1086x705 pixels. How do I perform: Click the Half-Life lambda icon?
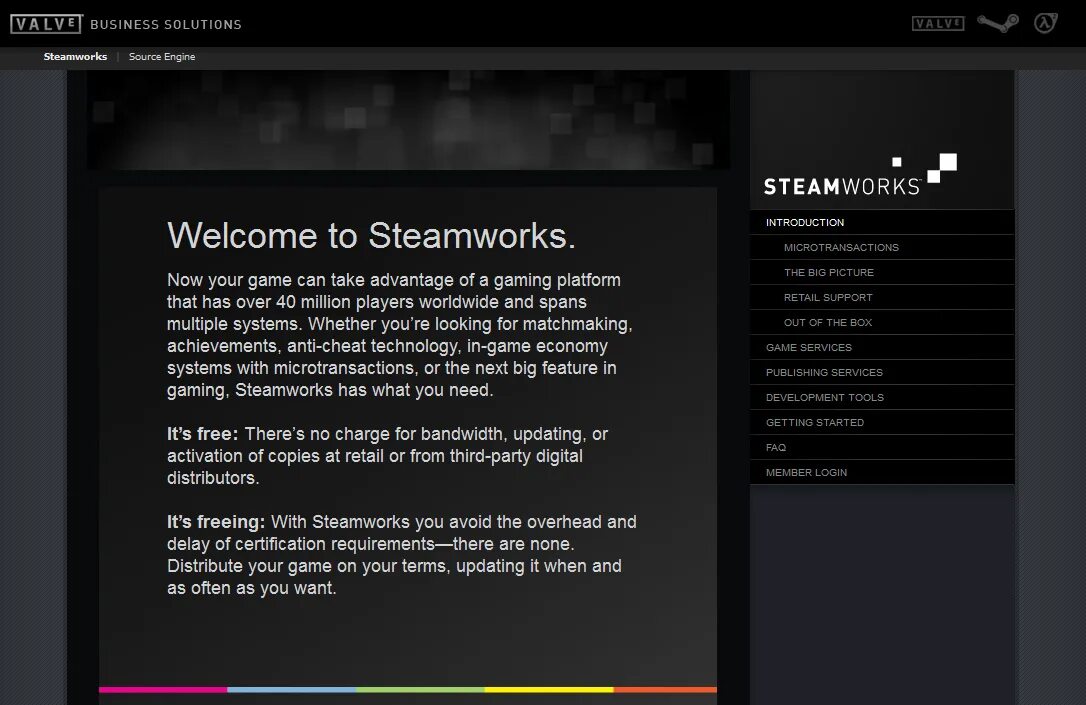[x=1045, y=23]
